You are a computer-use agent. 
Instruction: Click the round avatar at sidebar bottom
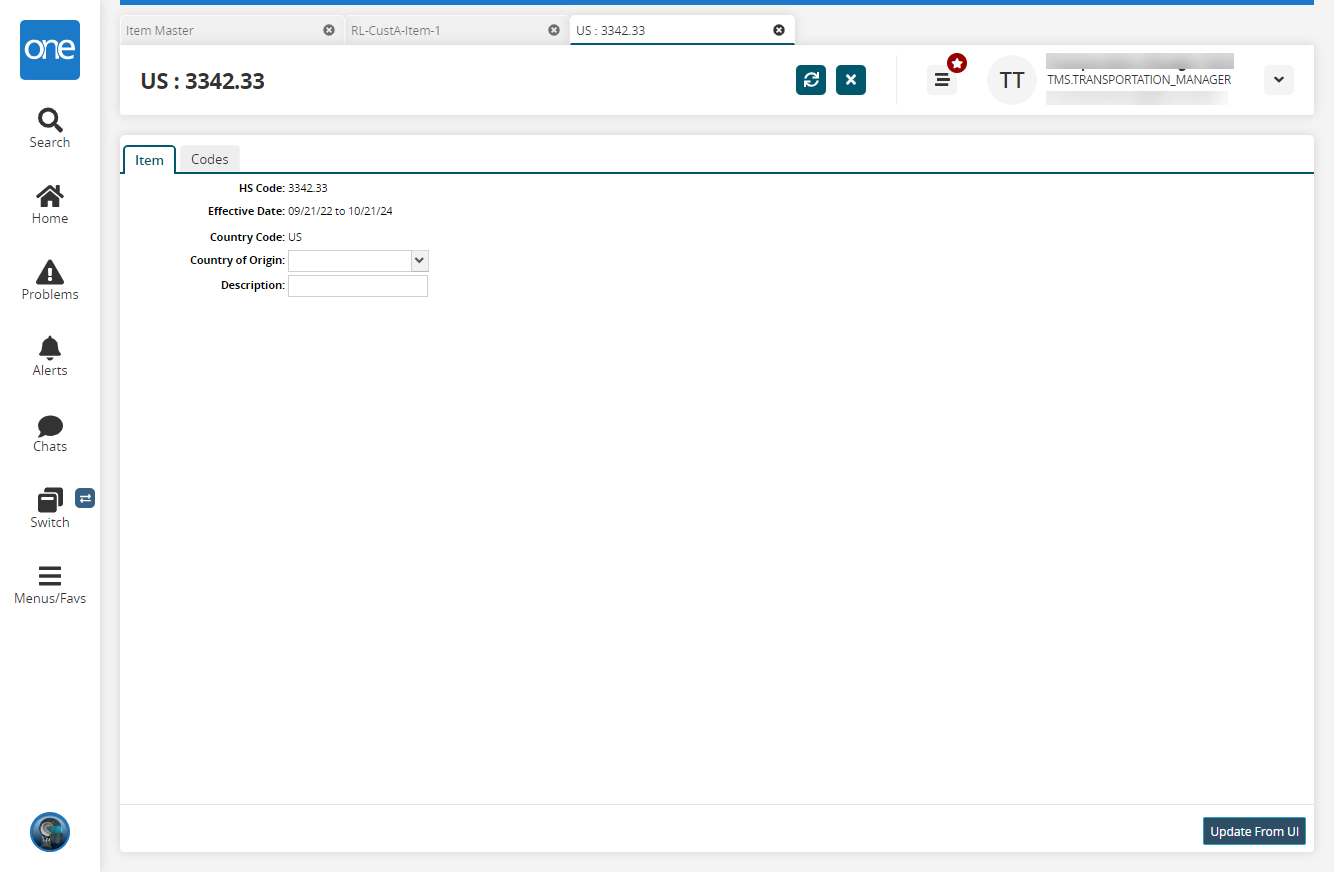coord(50,832)
